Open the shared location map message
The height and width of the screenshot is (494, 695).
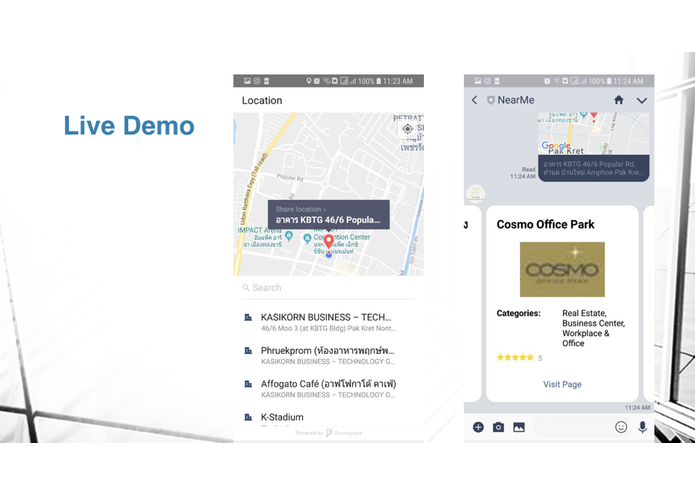pos(593,133)
